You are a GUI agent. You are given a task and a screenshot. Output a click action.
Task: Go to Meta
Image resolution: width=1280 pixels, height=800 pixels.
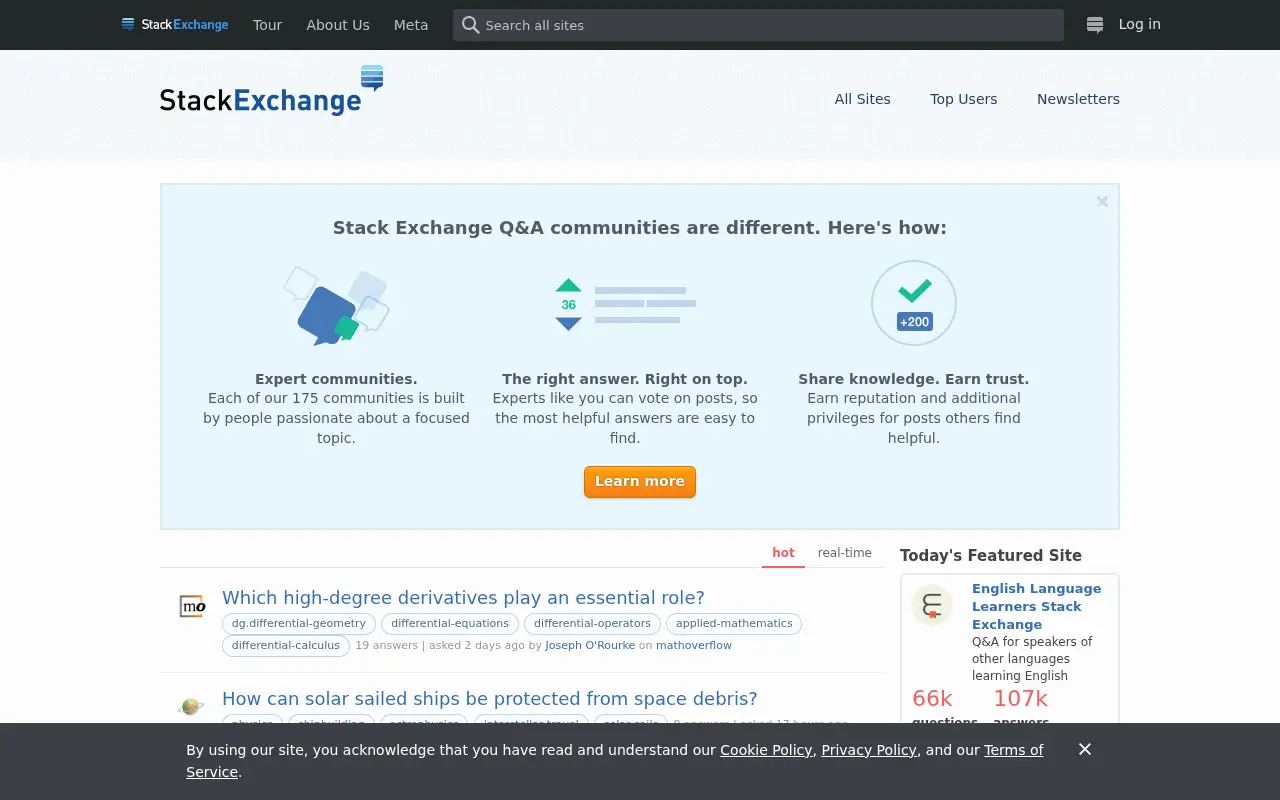click(411, 25)
